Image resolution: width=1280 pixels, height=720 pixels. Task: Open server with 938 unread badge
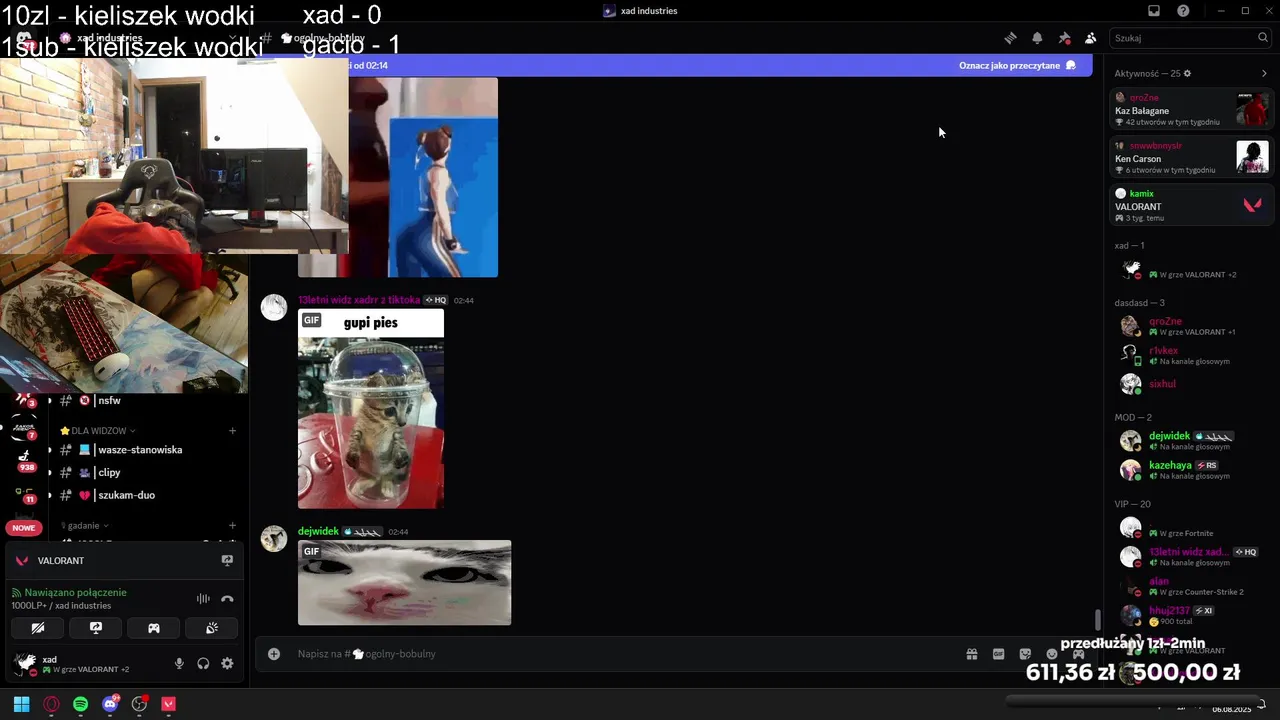[x=24, y=459]
